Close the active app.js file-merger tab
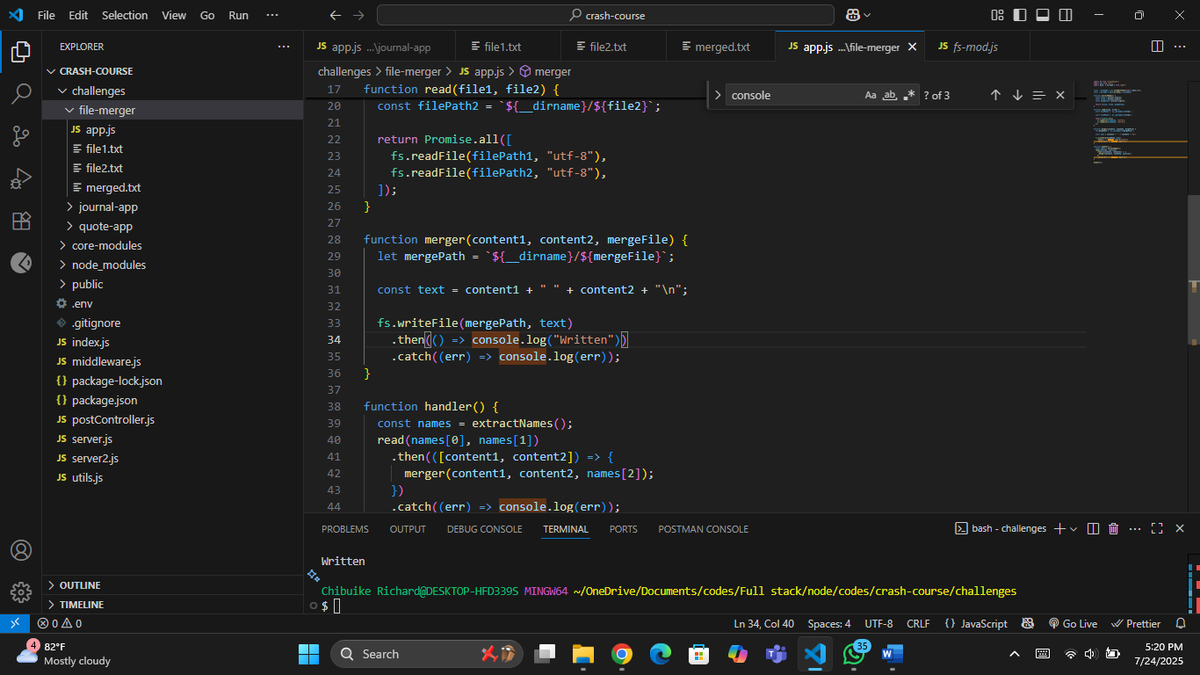The height and width of the screenshot is (675, 1200). click(912, 47)
